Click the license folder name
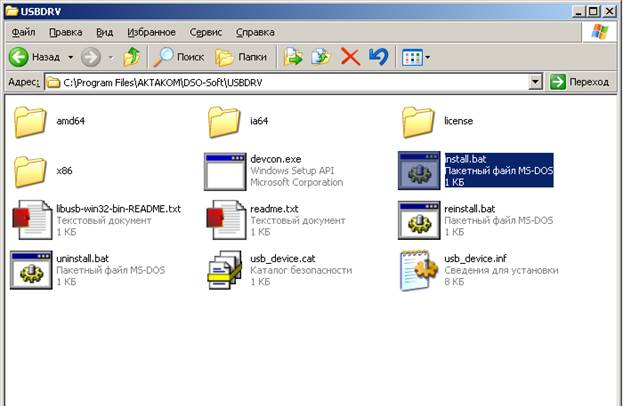The height and width of the screenshot is (406, 623). click(x=459, y=121)
